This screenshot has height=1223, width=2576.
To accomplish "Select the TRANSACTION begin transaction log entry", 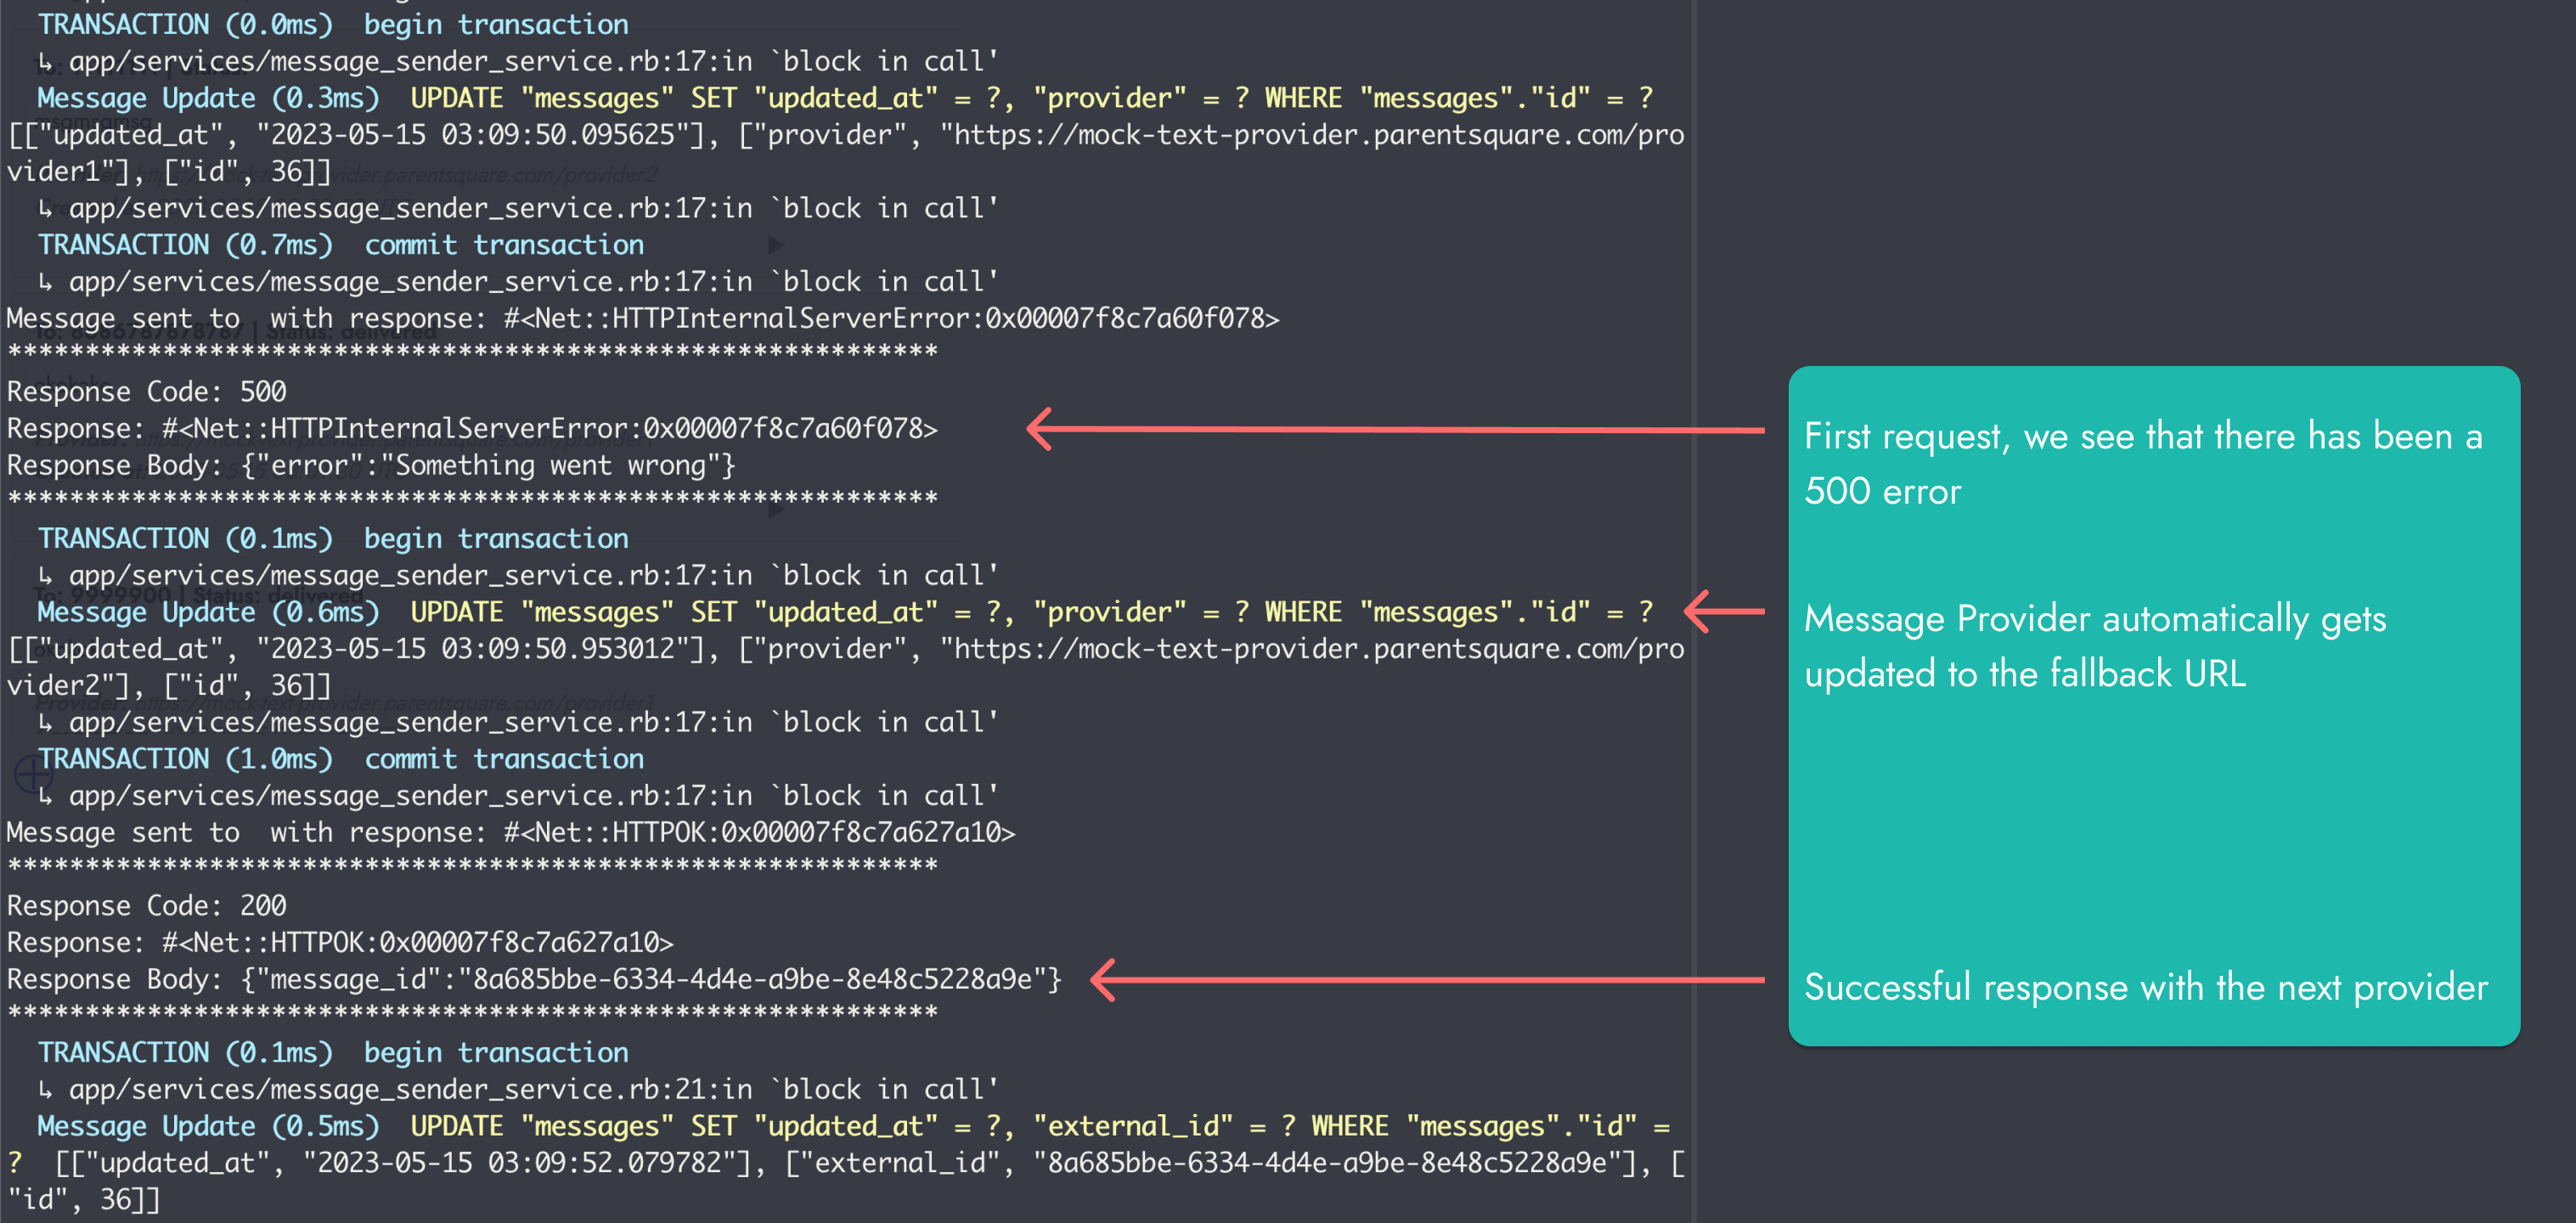I will [x=330, y=24].
